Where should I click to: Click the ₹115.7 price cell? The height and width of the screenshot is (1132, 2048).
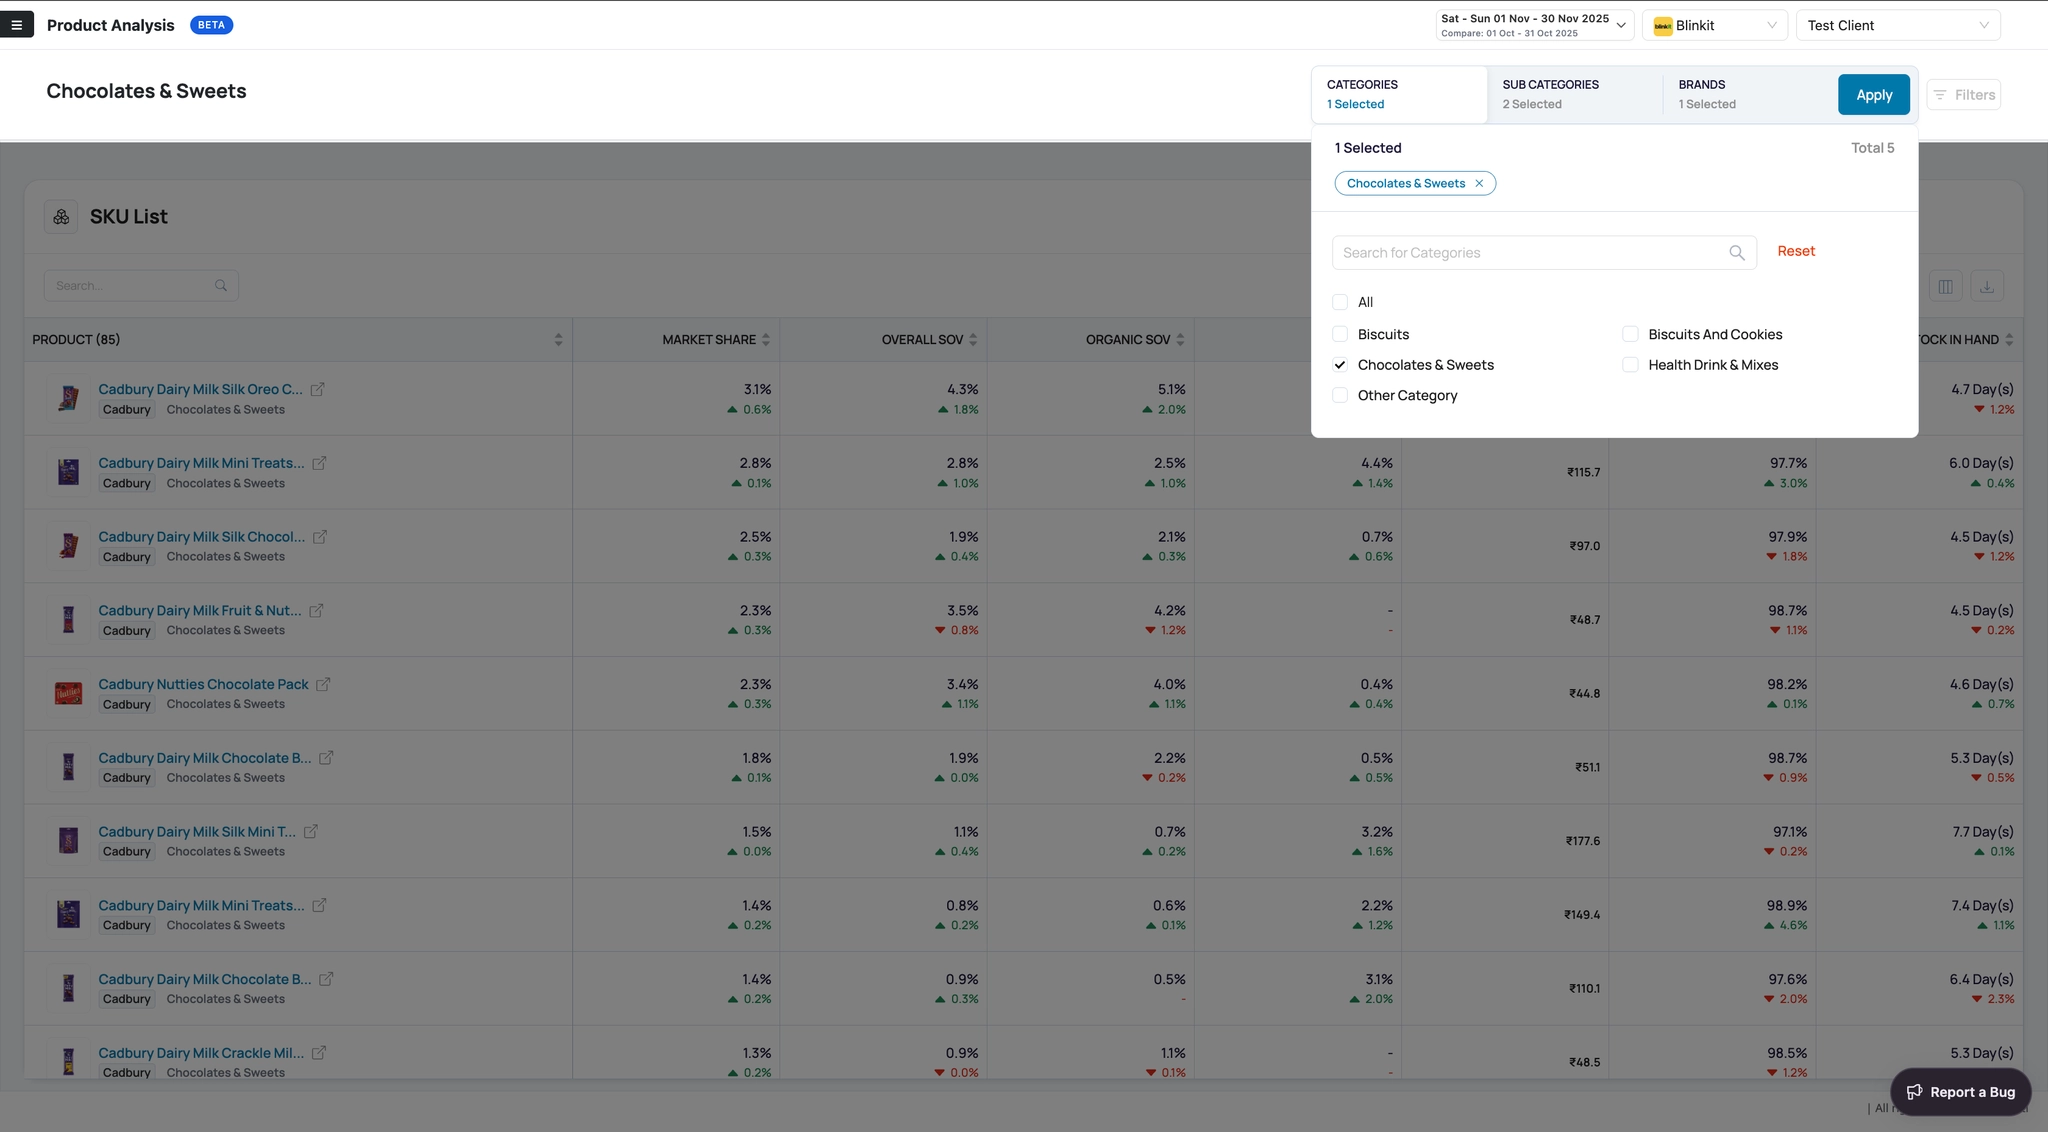(1583, 472)
